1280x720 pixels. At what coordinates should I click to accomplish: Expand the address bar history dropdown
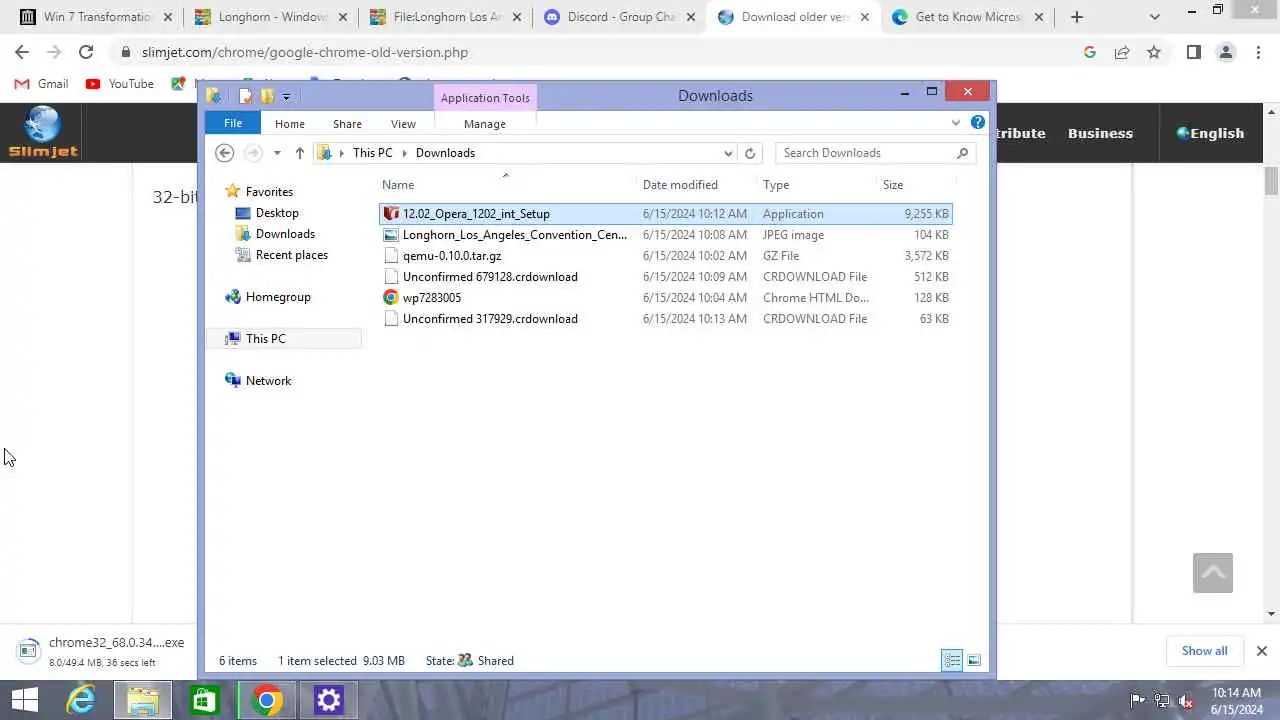(x=728, y=153)
